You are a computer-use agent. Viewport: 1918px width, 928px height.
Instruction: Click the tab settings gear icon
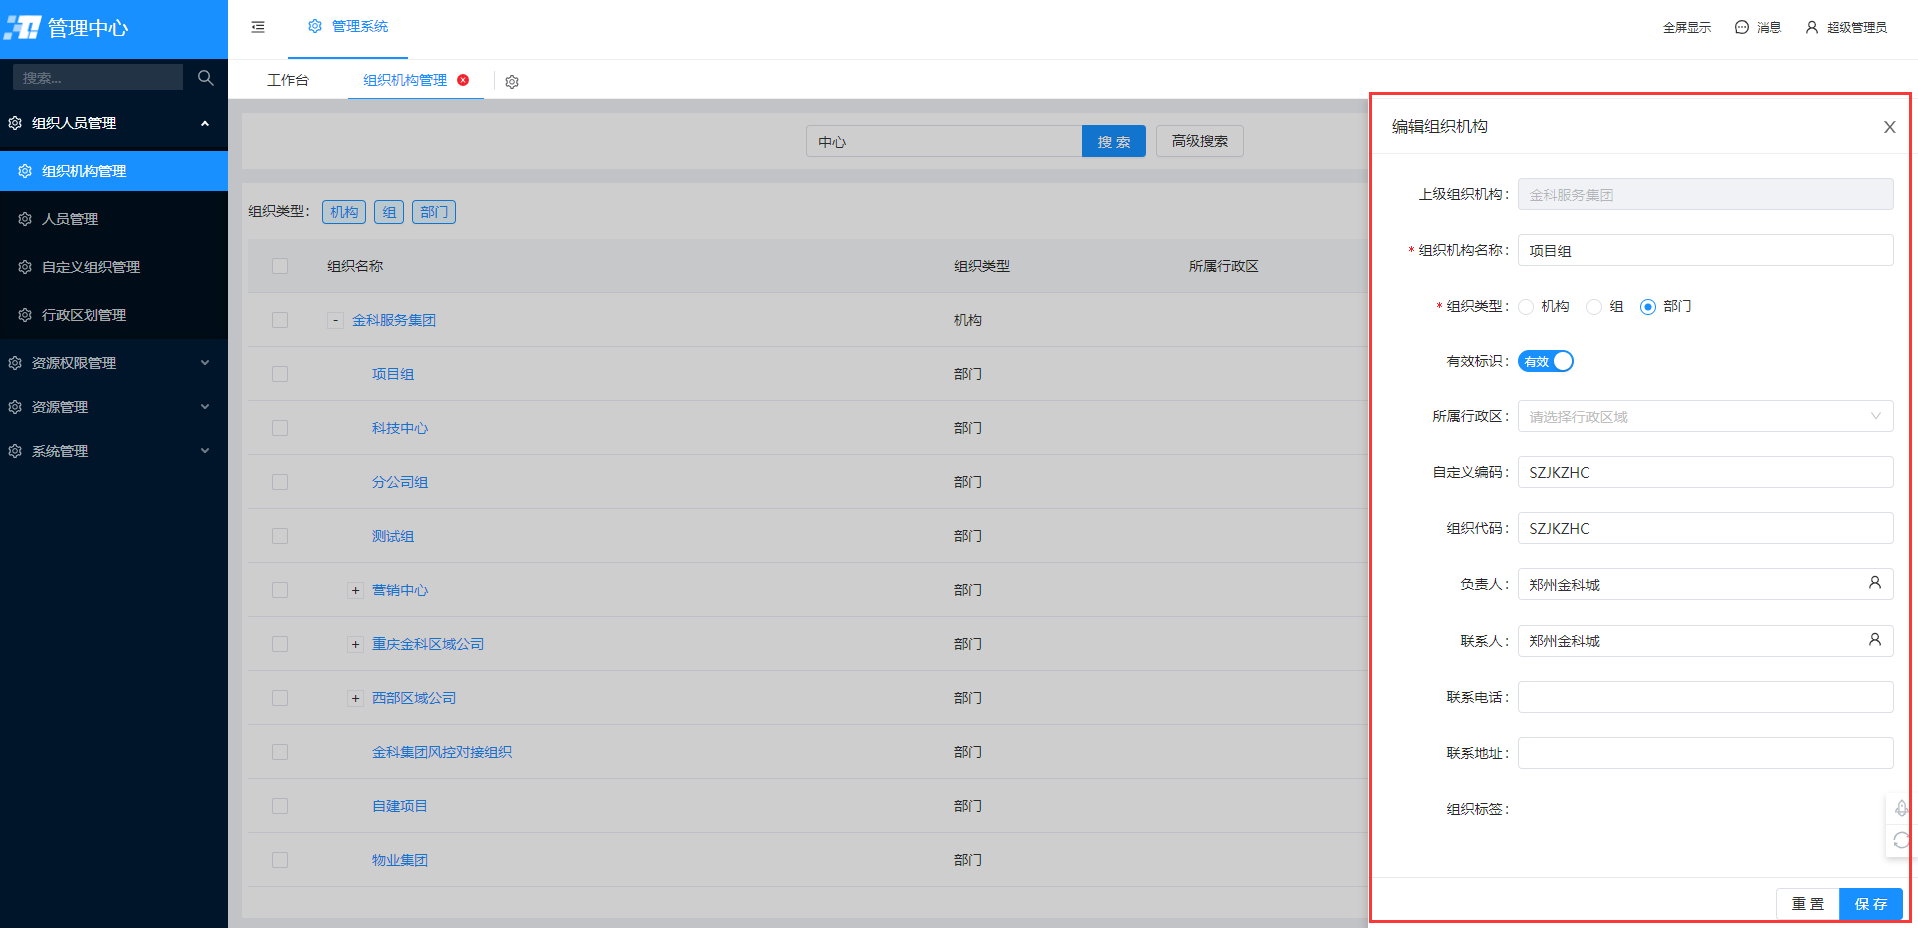(512, 82)
